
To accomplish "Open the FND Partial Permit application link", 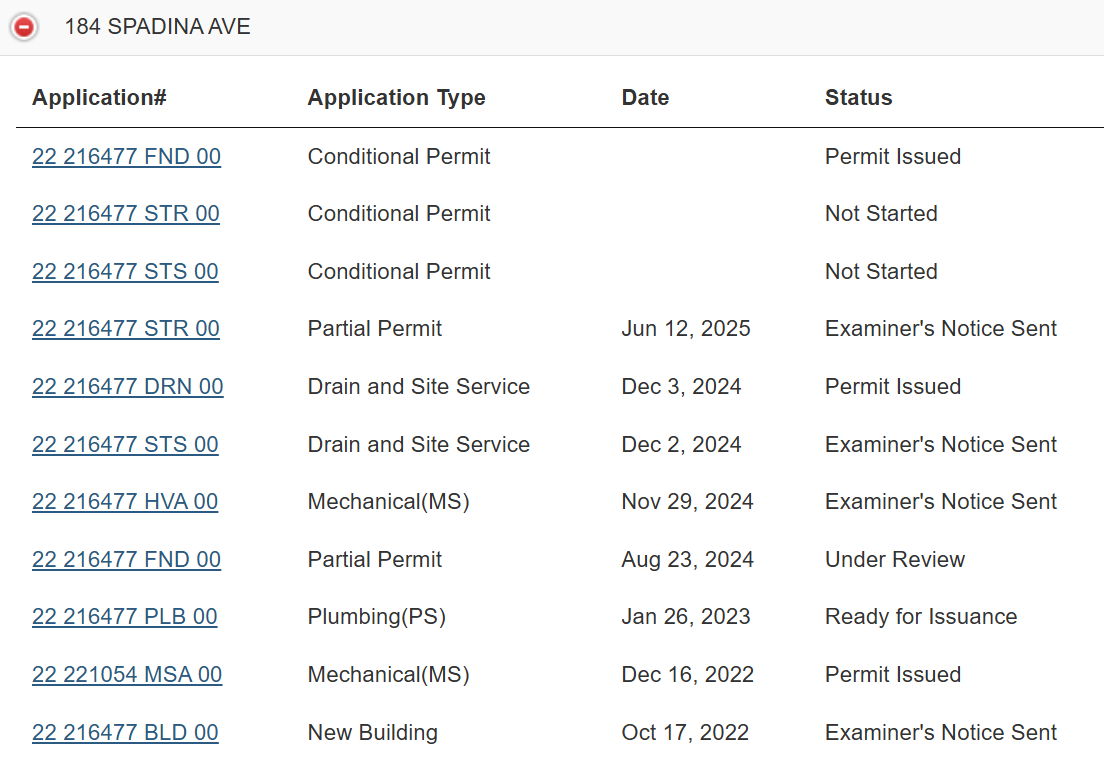I will pyautogui.click(x=126, y=560).
